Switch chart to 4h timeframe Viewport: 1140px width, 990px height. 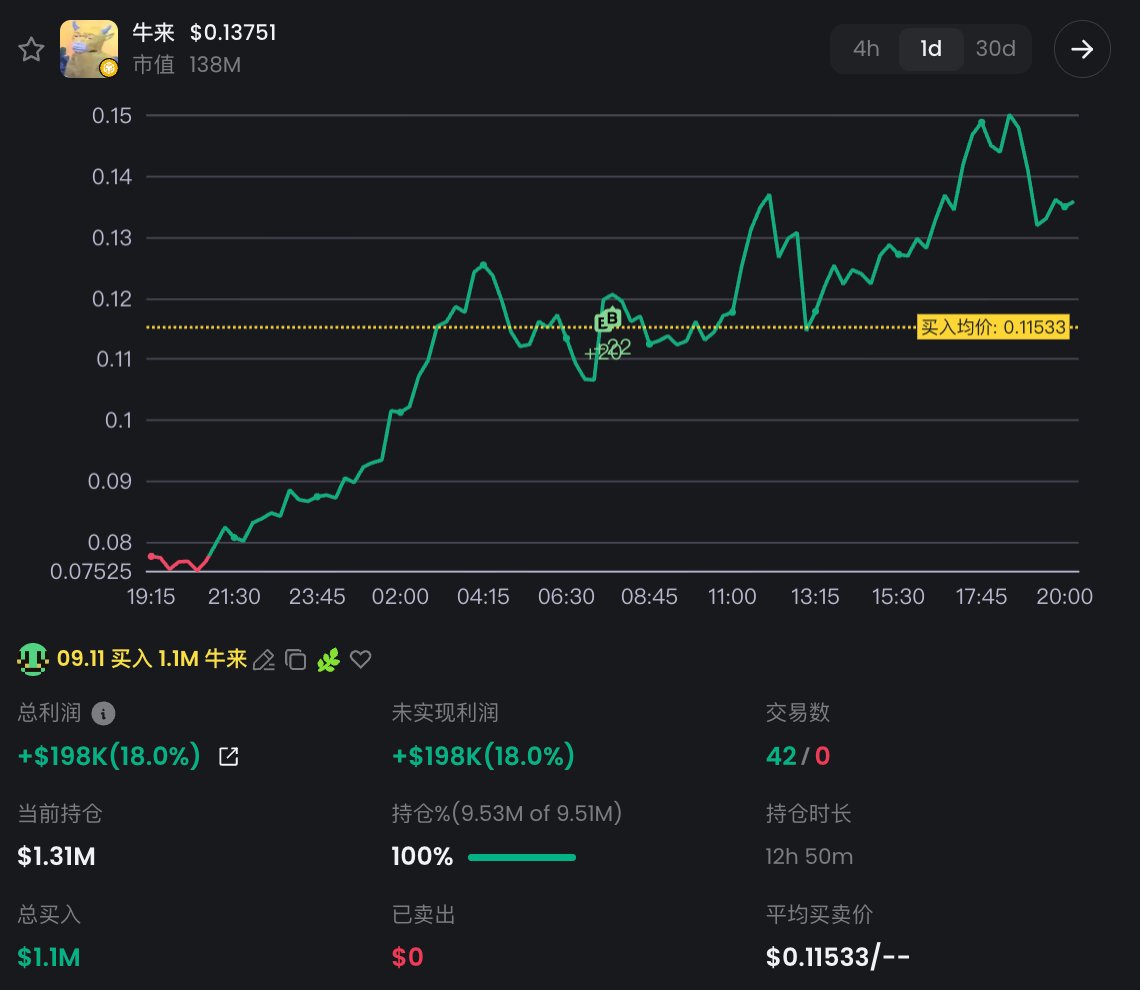(x=866, y=49)
